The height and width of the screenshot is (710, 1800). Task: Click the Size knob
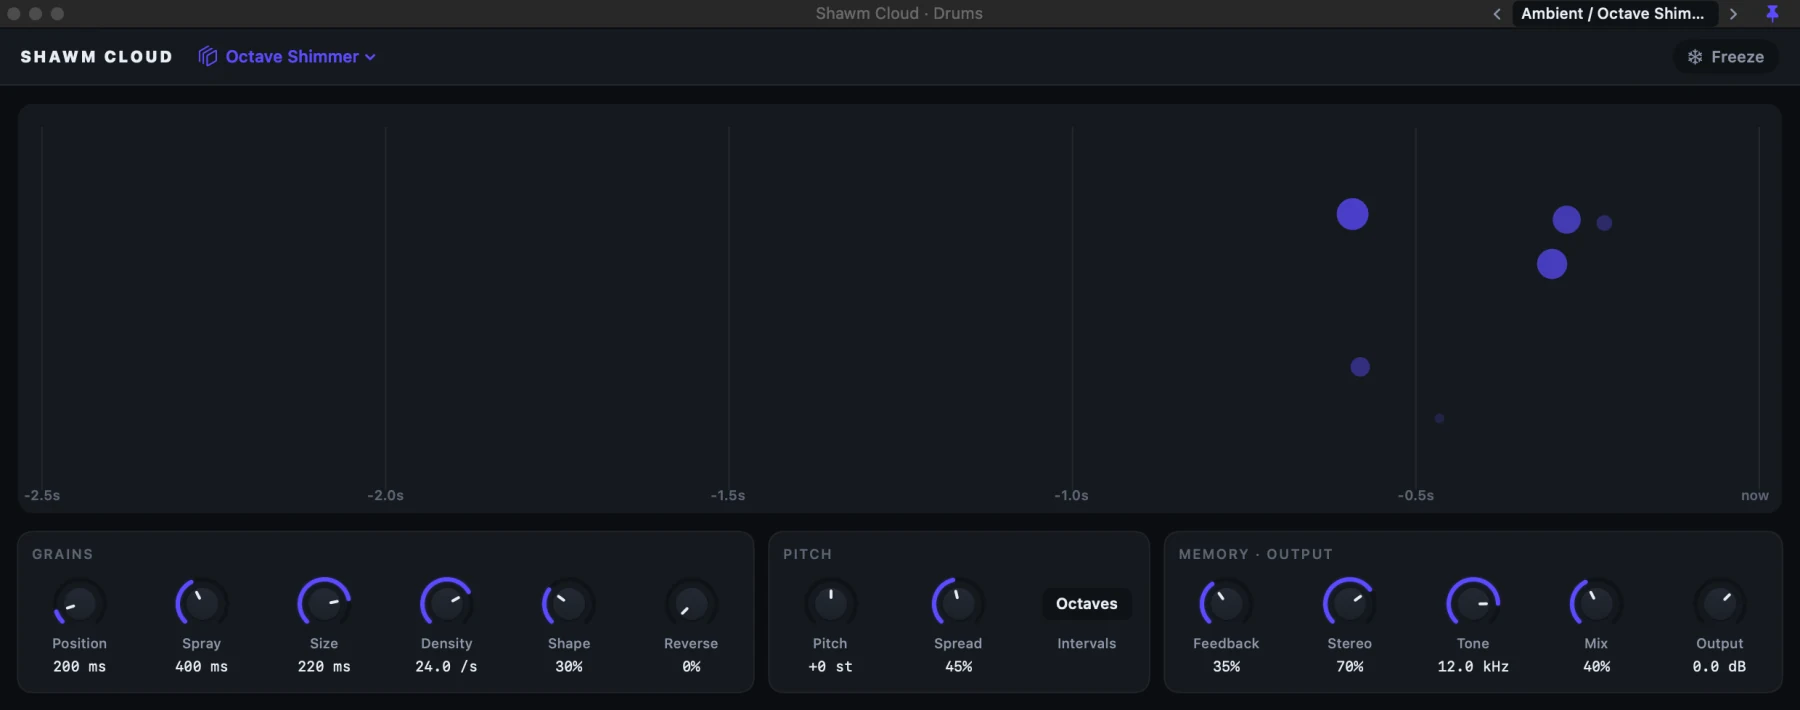pos(324,603)
